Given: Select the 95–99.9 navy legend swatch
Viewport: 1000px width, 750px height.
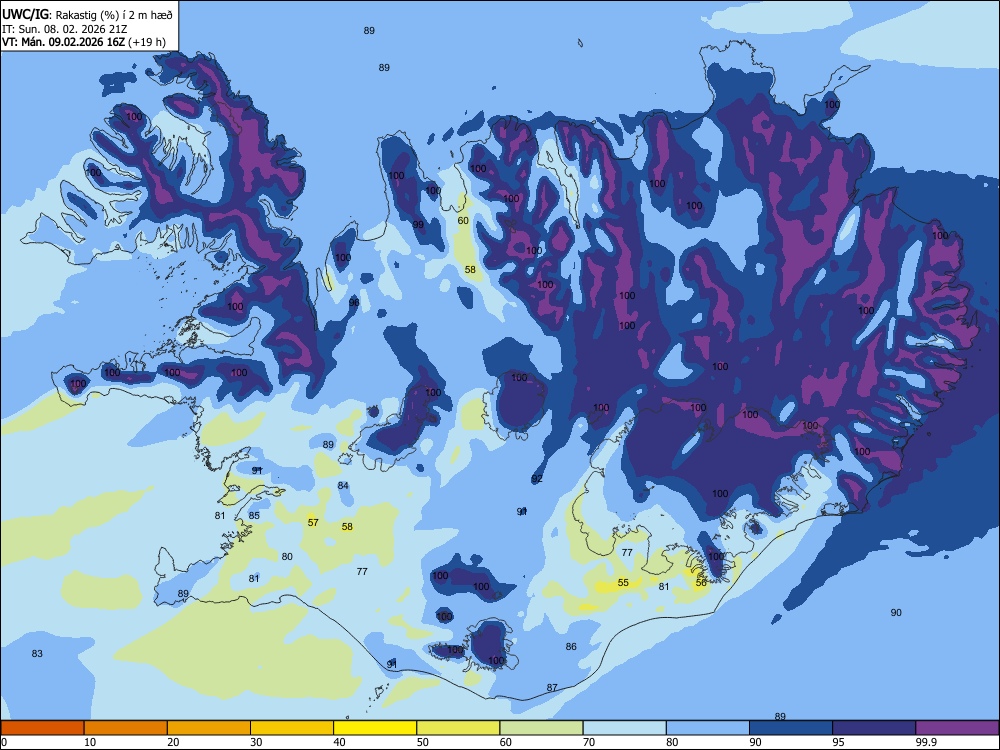Looking at the screenshot, I should (874, 728).
